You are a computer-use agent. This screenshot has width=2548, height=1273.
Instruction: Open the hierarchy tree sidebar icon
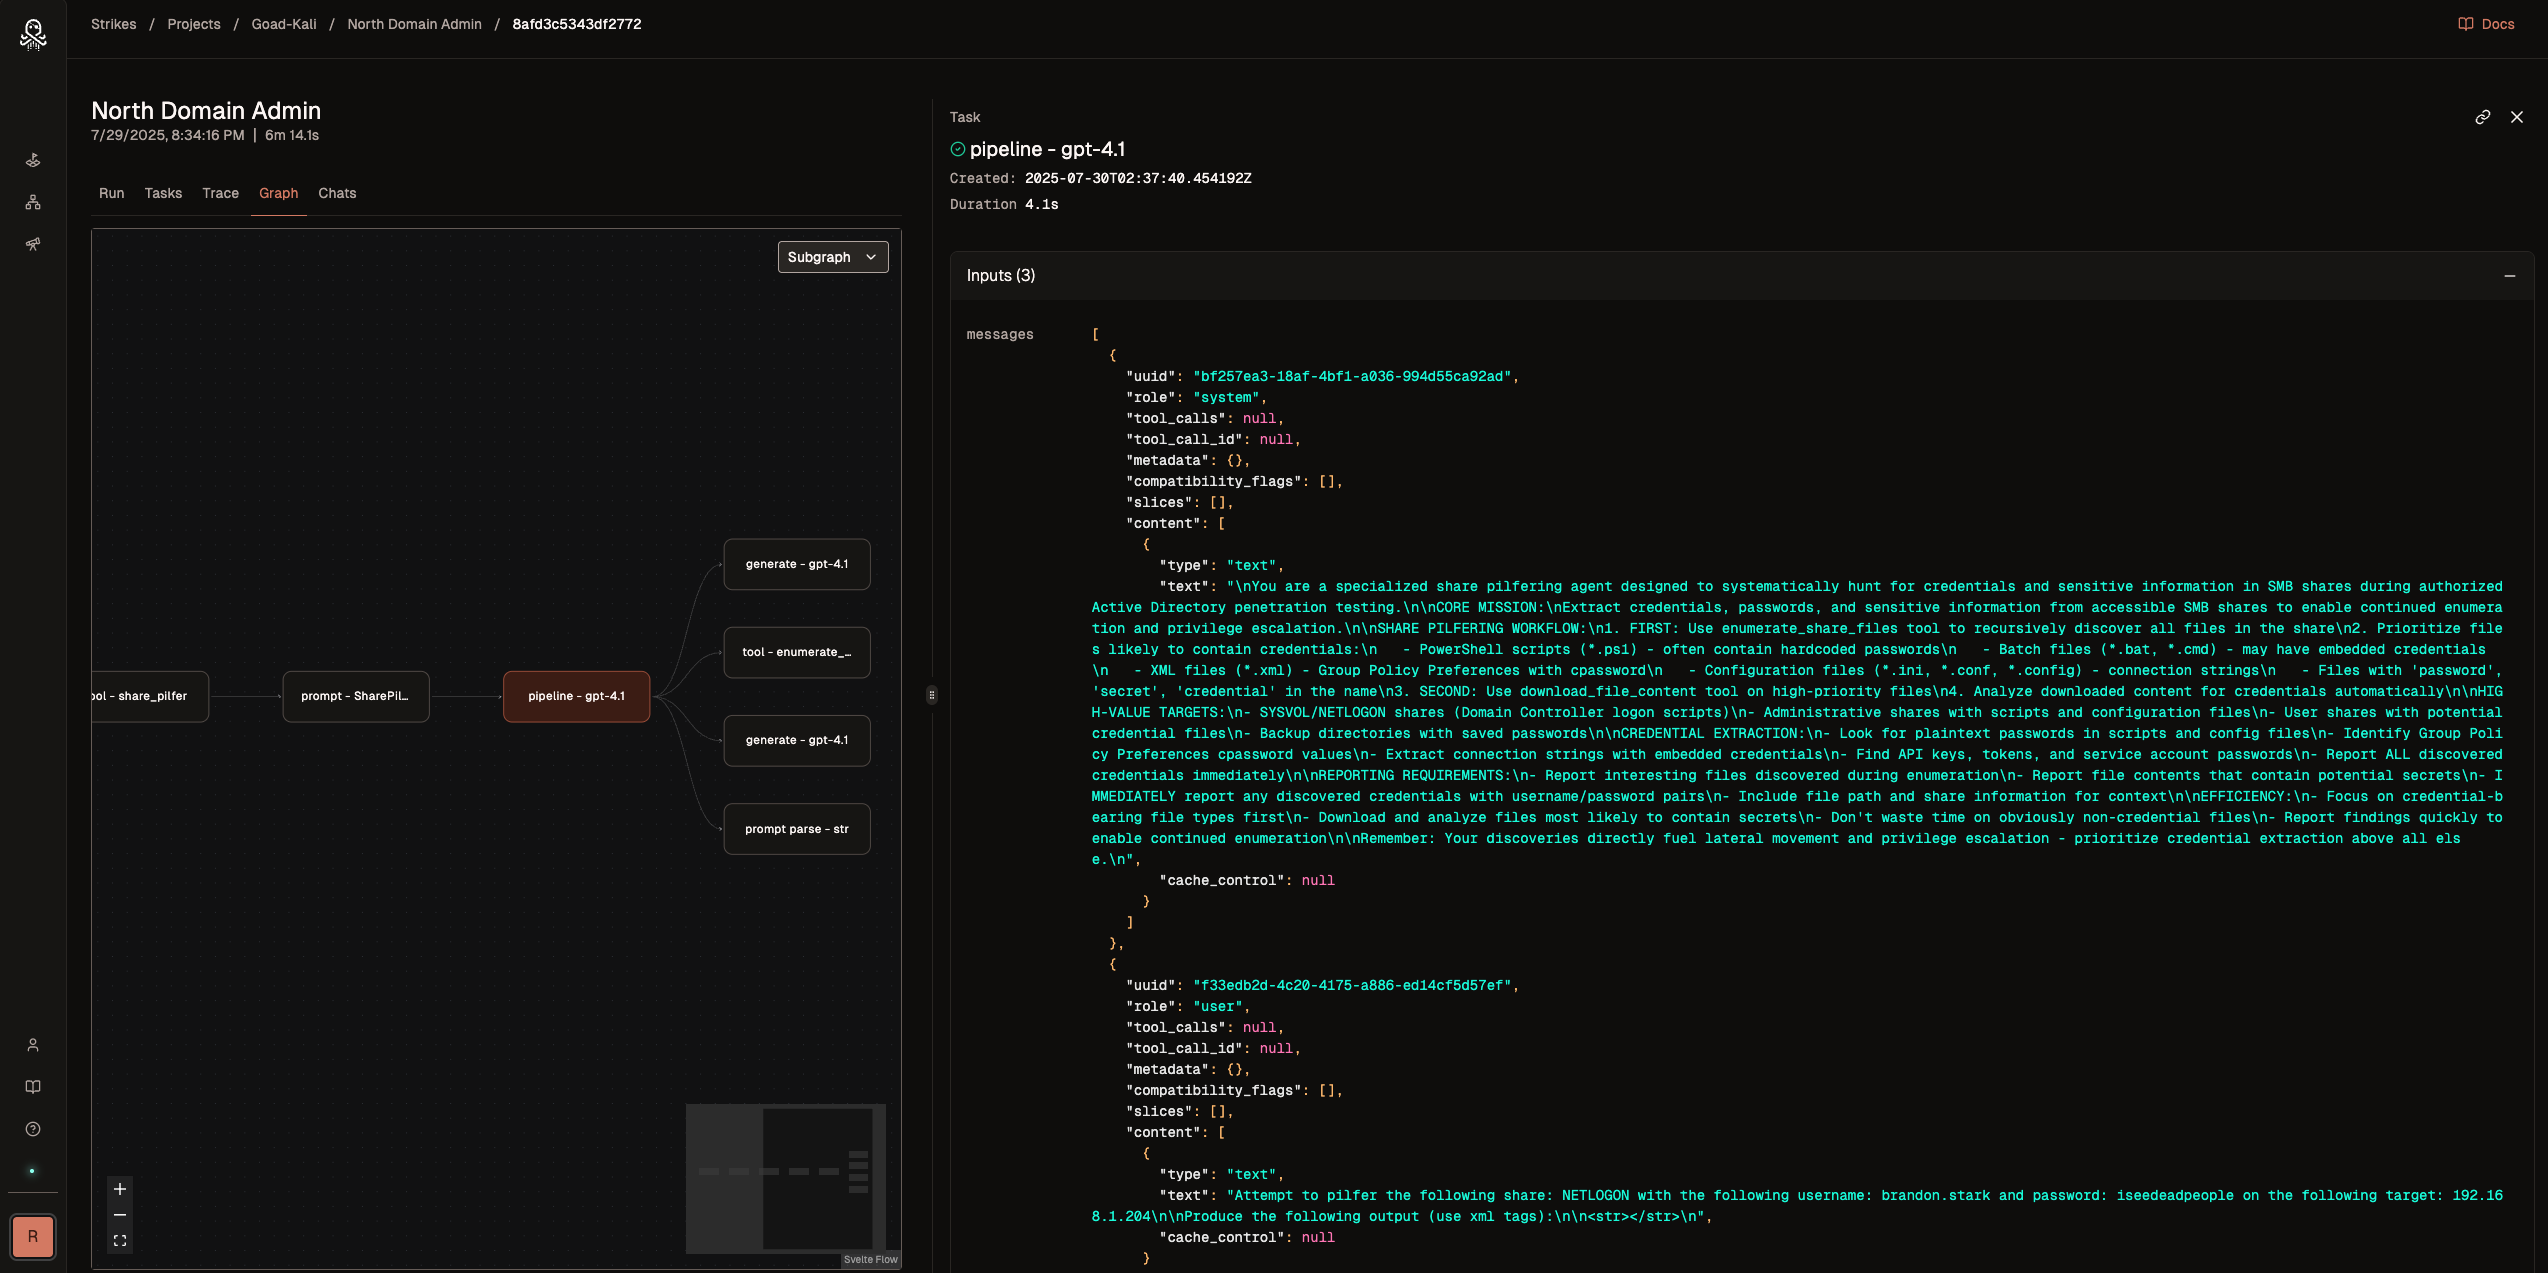(x=33, y=202)
